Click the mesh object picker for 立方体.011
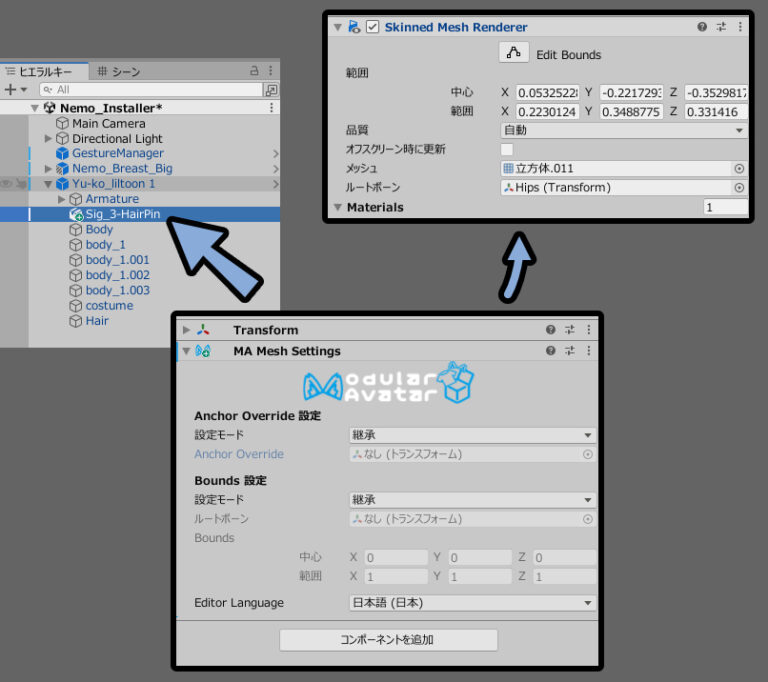 (739, 169)
